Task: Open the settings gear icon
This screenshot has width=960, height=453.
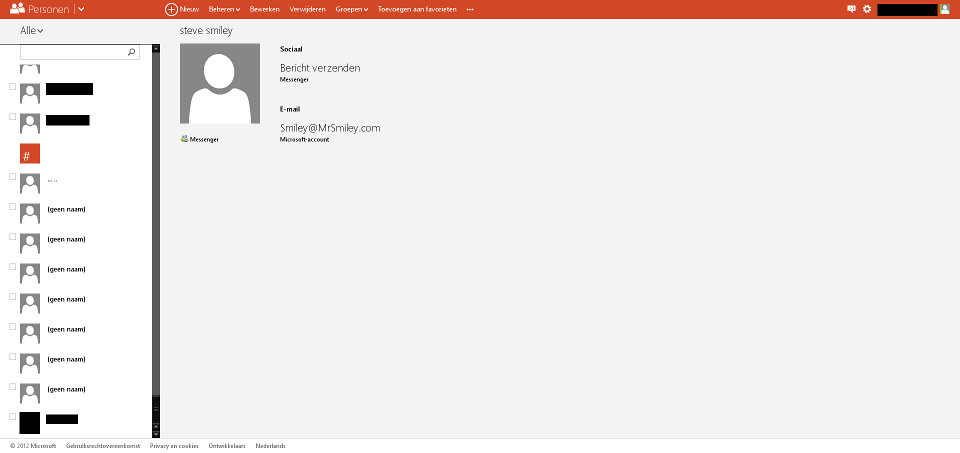Action: pyautogui.click(x=867, y=9)
